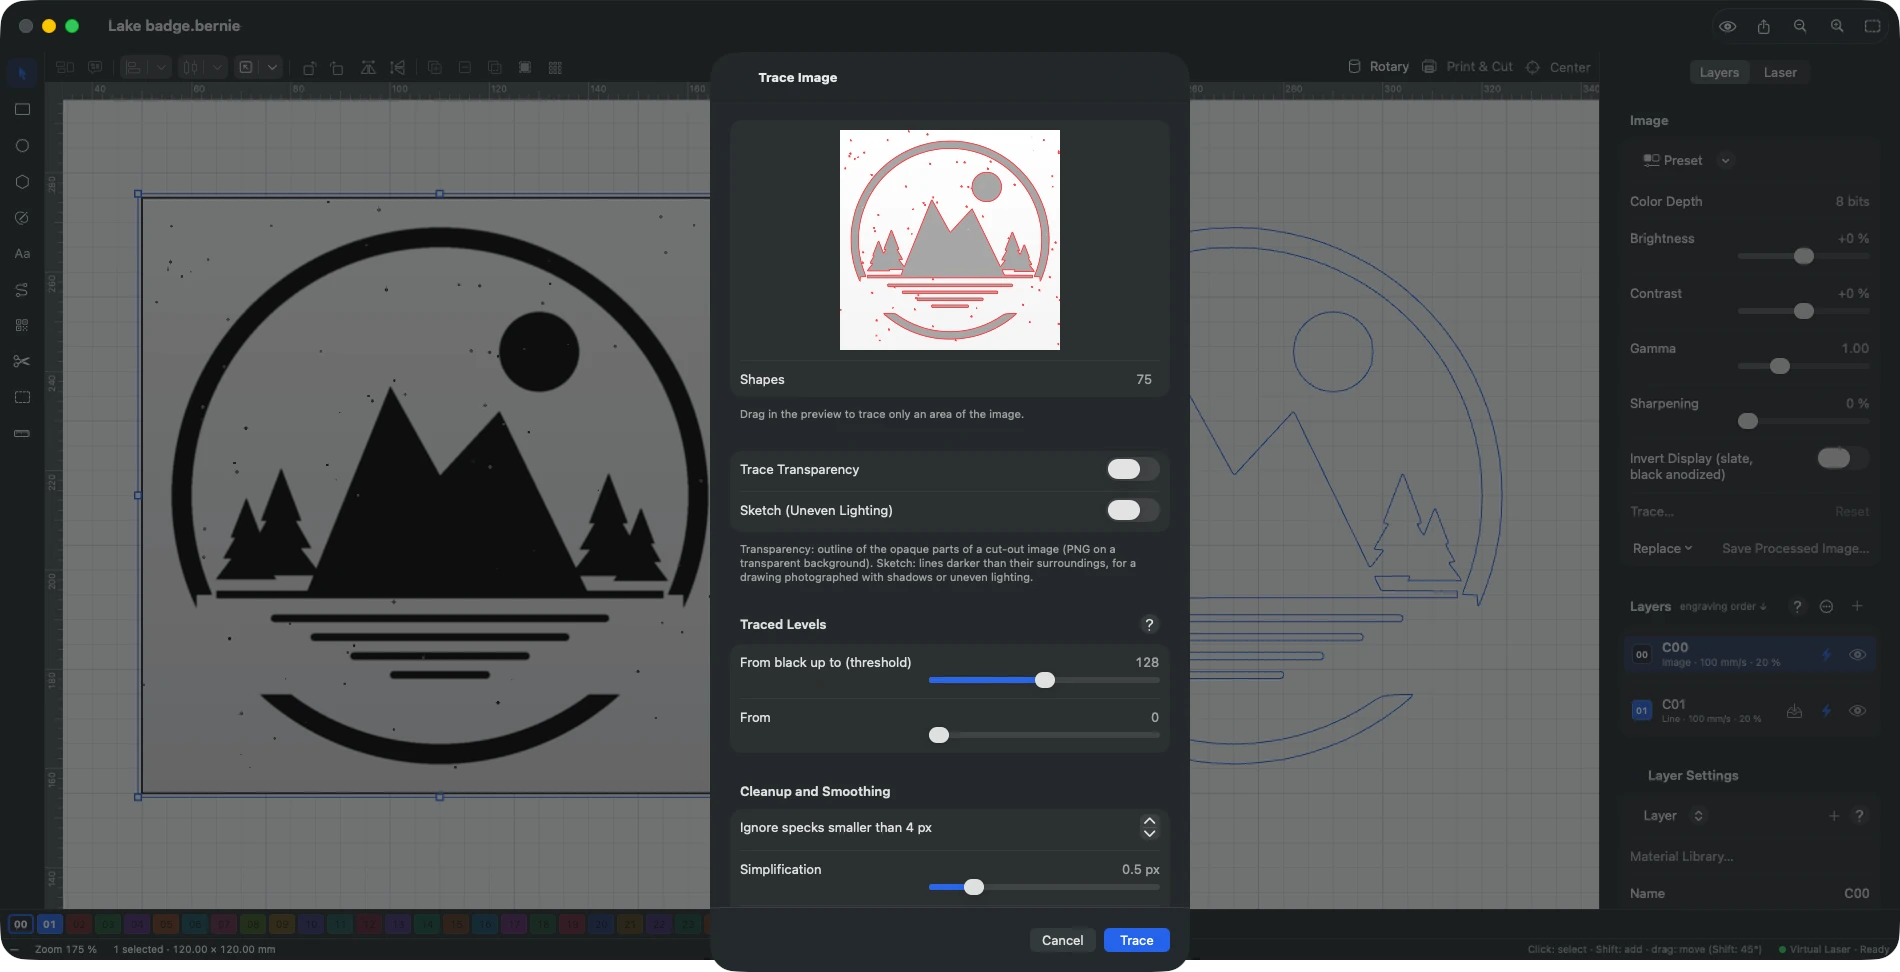Click the preview eye icon in title bar
This screenshot has height=972, width=1900.
click(x=1727, y=26)
